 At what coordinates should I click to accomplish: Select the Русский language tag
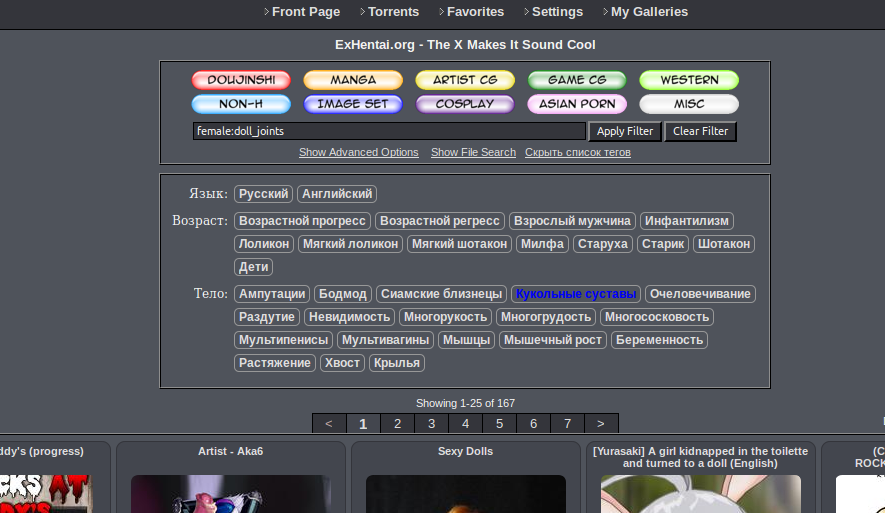tap(263, 194)
